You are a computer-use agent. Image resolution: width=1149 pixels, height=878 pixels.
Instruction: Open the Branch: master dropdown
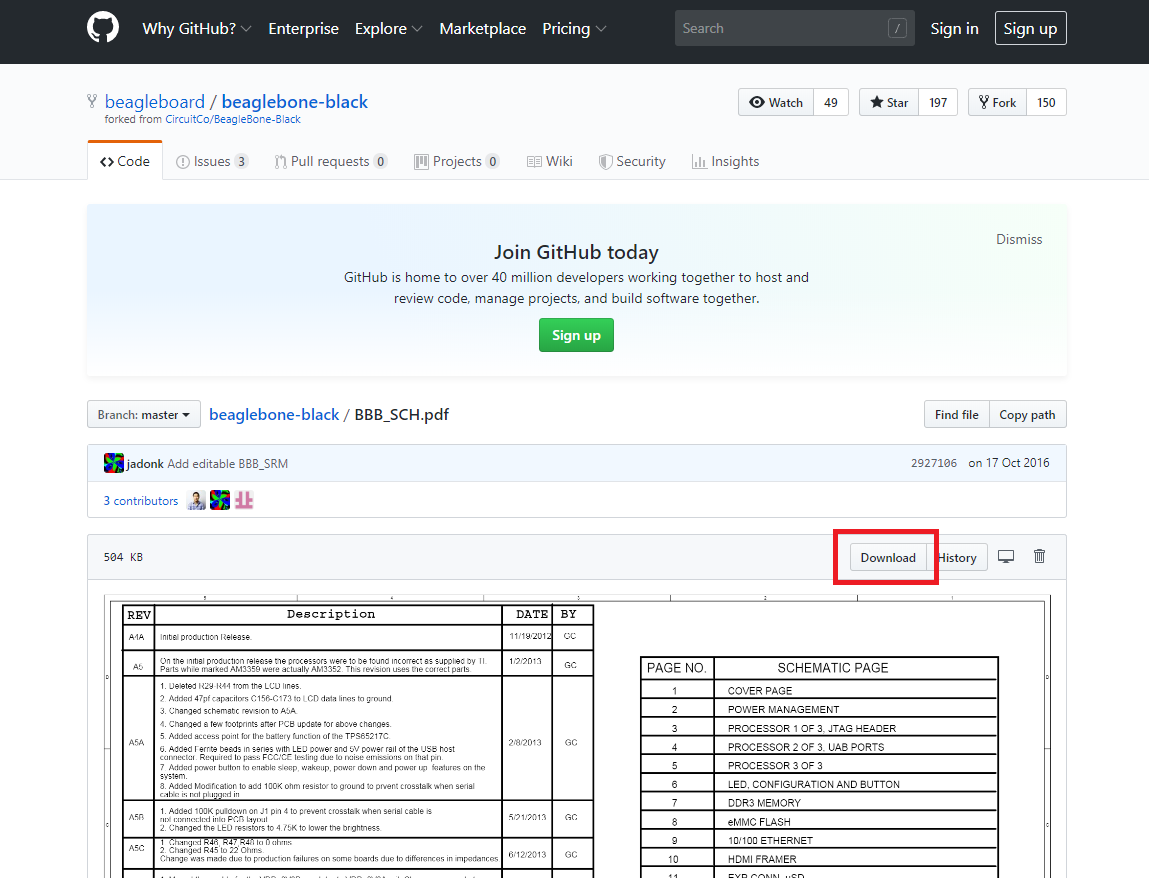tap(144, 415)
